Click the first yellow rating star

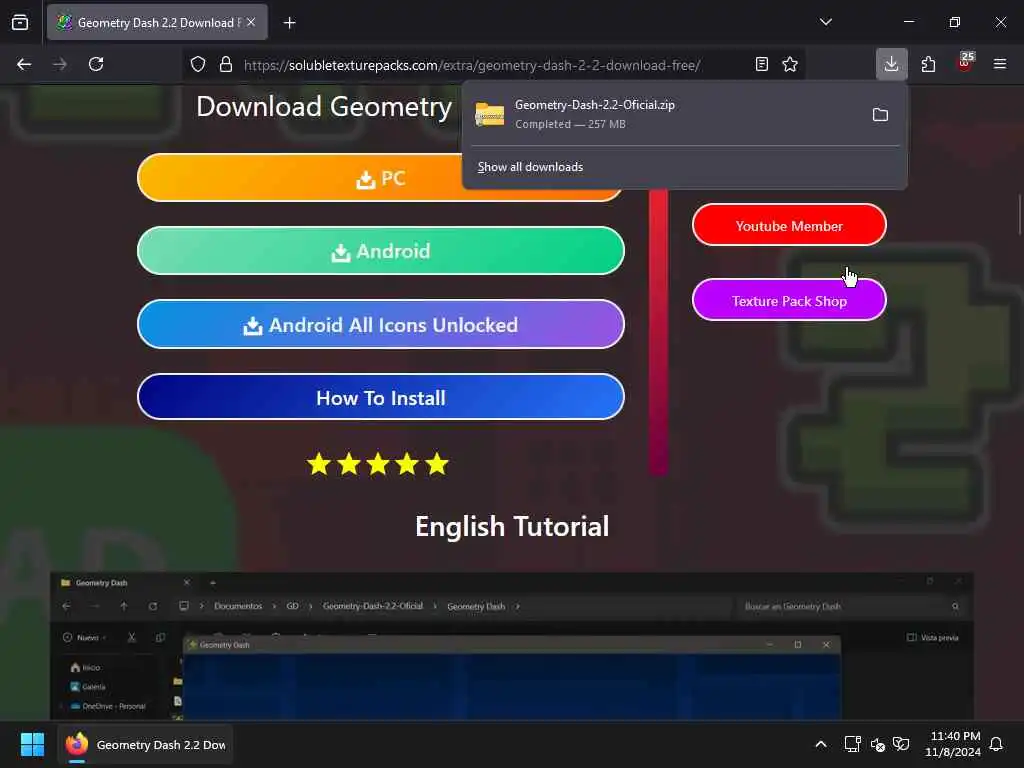click(x=319, y=464)
